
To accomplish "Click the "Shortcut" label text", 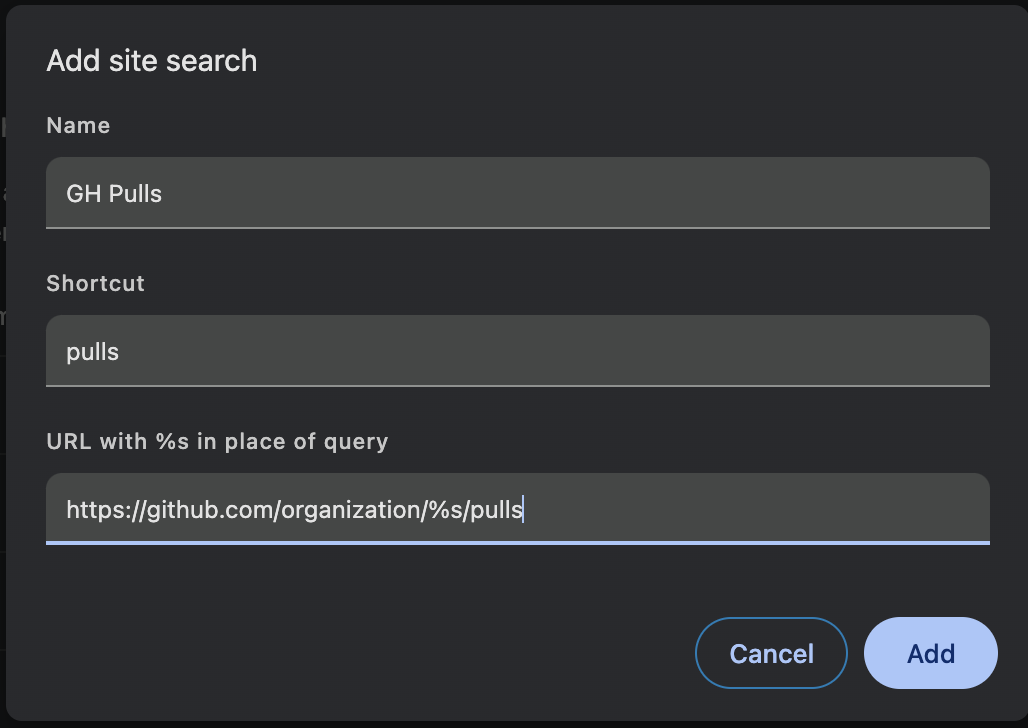I will (95, 283).
